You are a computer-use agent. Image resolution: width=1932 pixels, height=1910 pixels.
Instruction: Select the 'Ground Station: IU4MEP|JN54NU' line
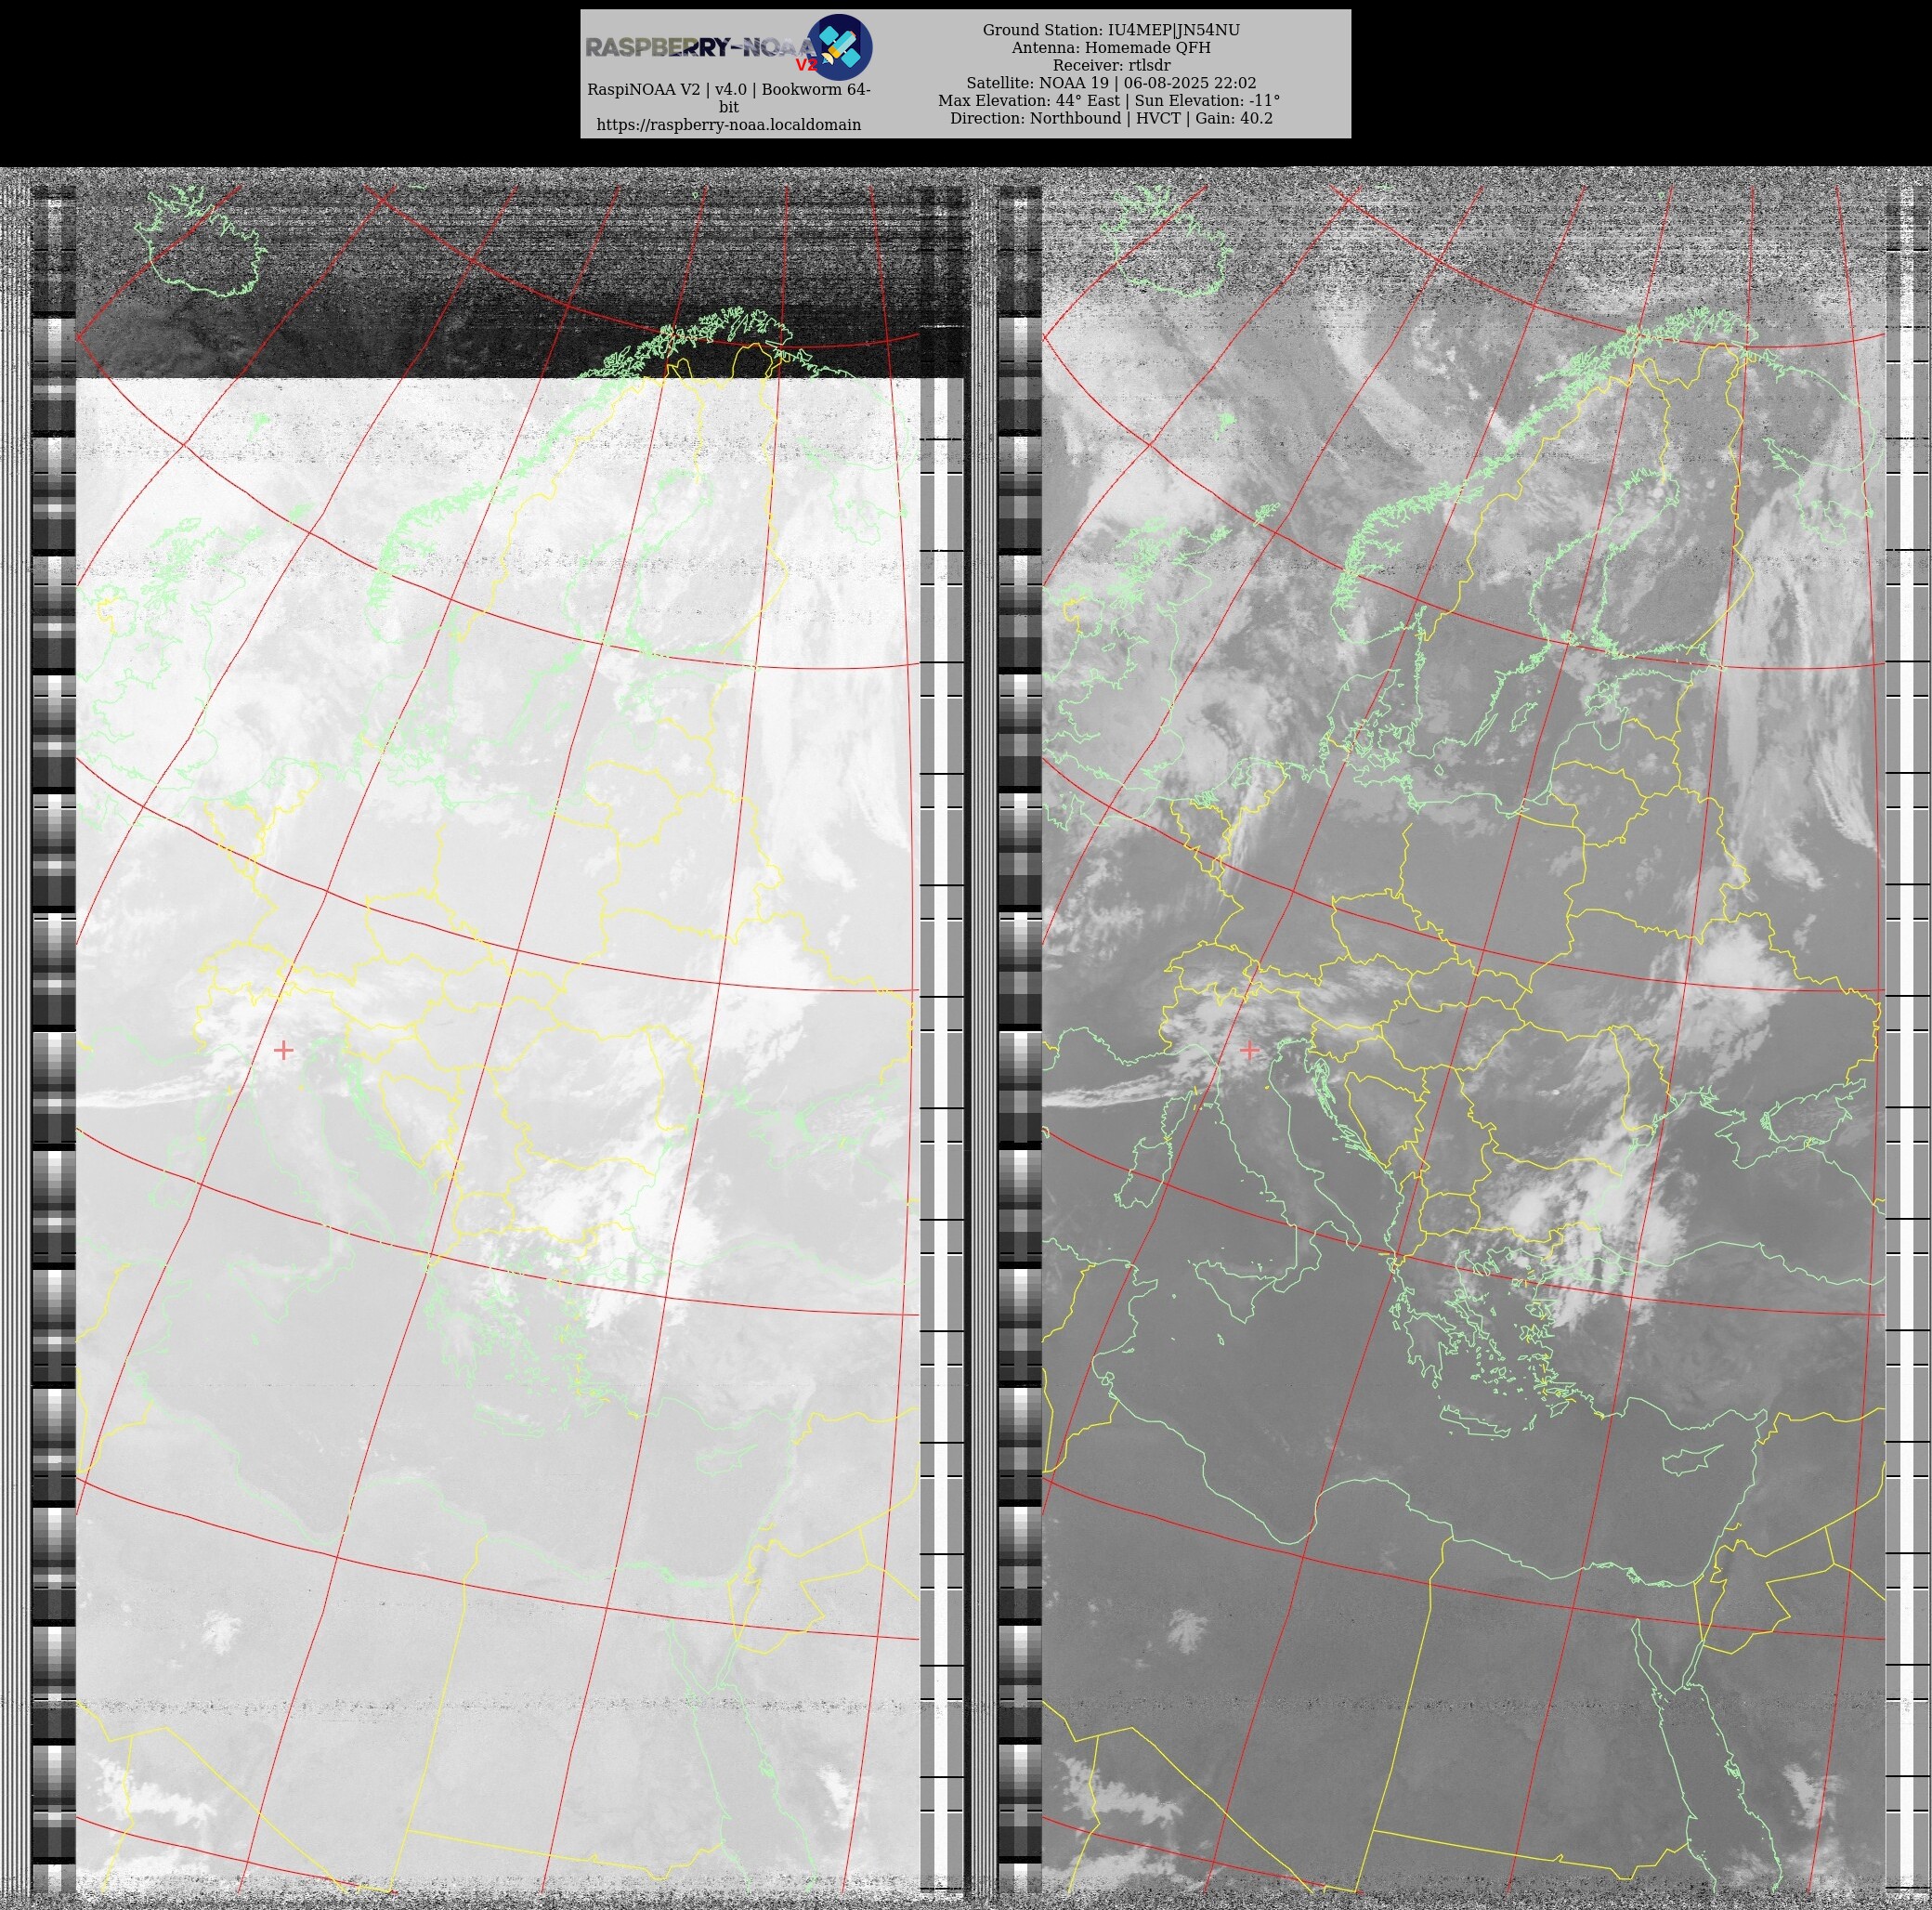pos(1111,30)
